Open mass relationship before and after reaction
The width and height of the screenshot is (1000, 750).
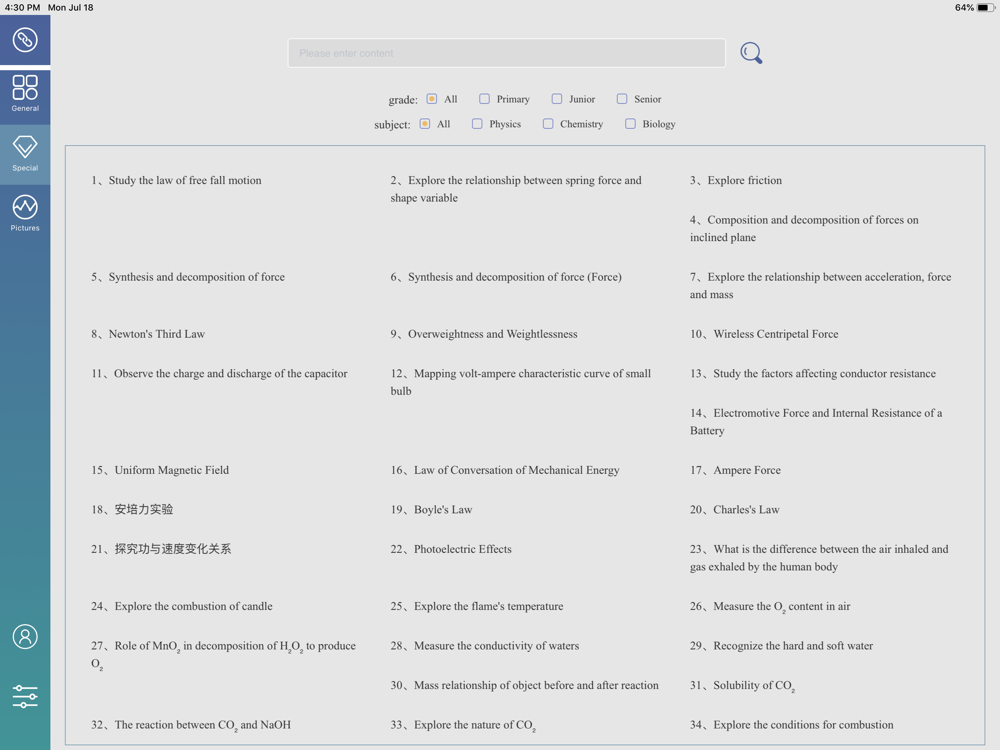[x=524, y=686]
